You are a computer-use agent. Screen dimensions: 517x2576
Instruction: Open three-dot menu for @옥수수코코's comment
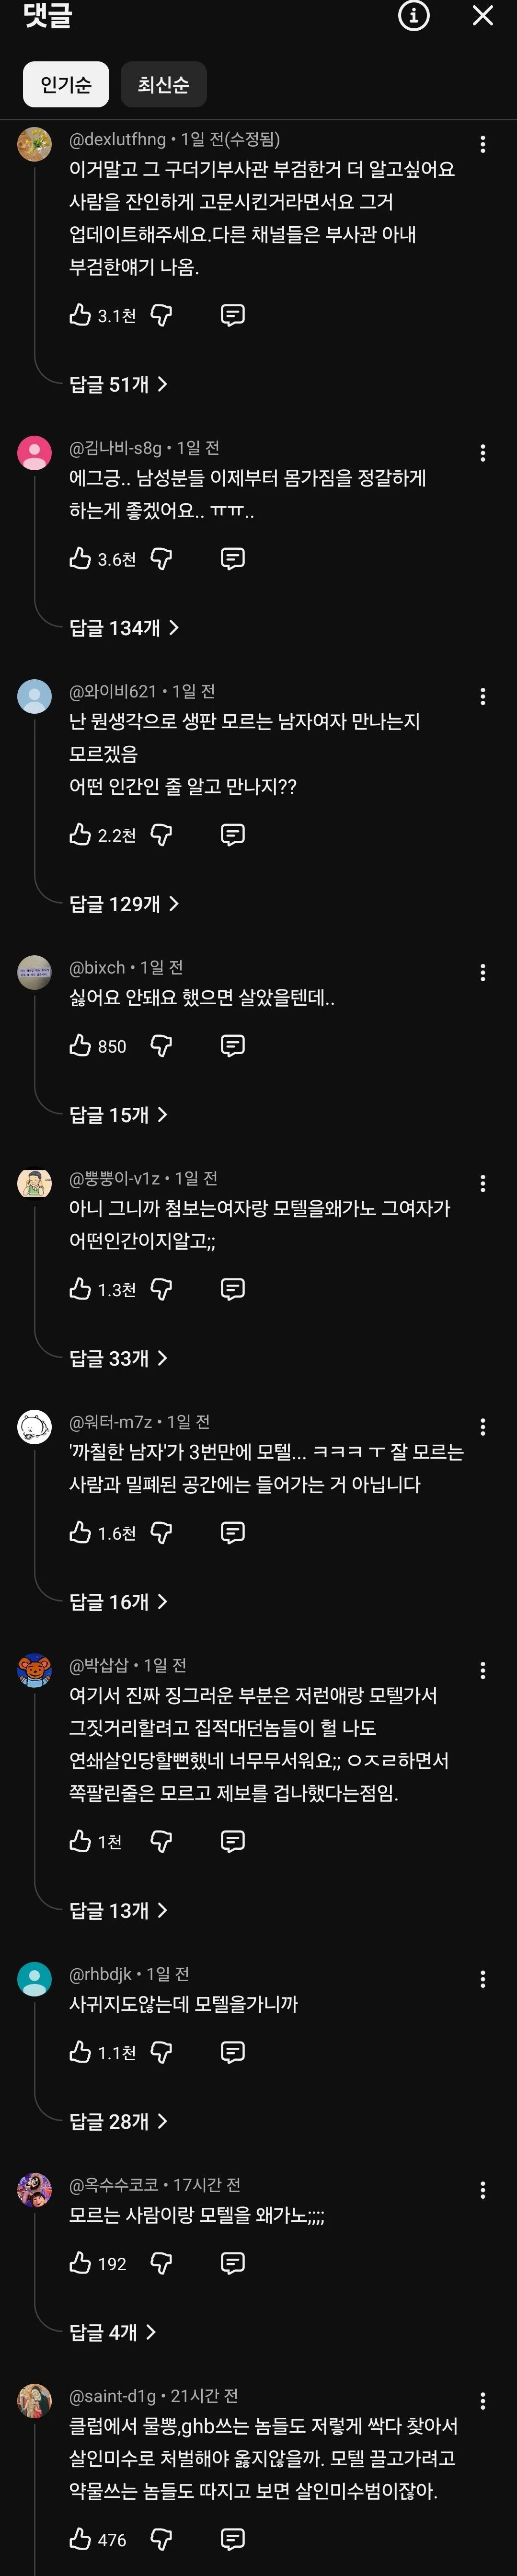coord(483,2190)
